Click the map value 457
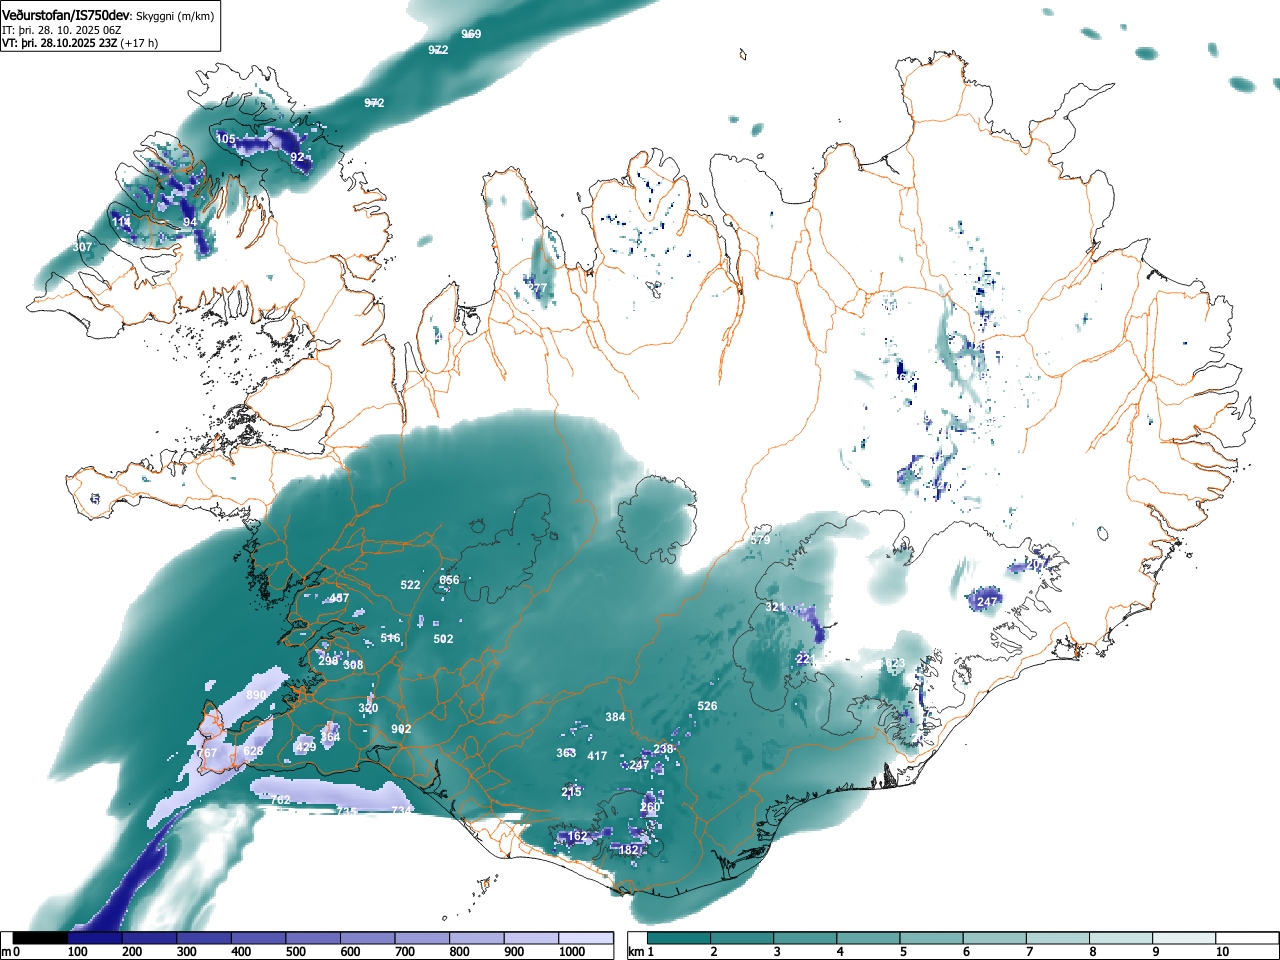 tap(339, 598)
